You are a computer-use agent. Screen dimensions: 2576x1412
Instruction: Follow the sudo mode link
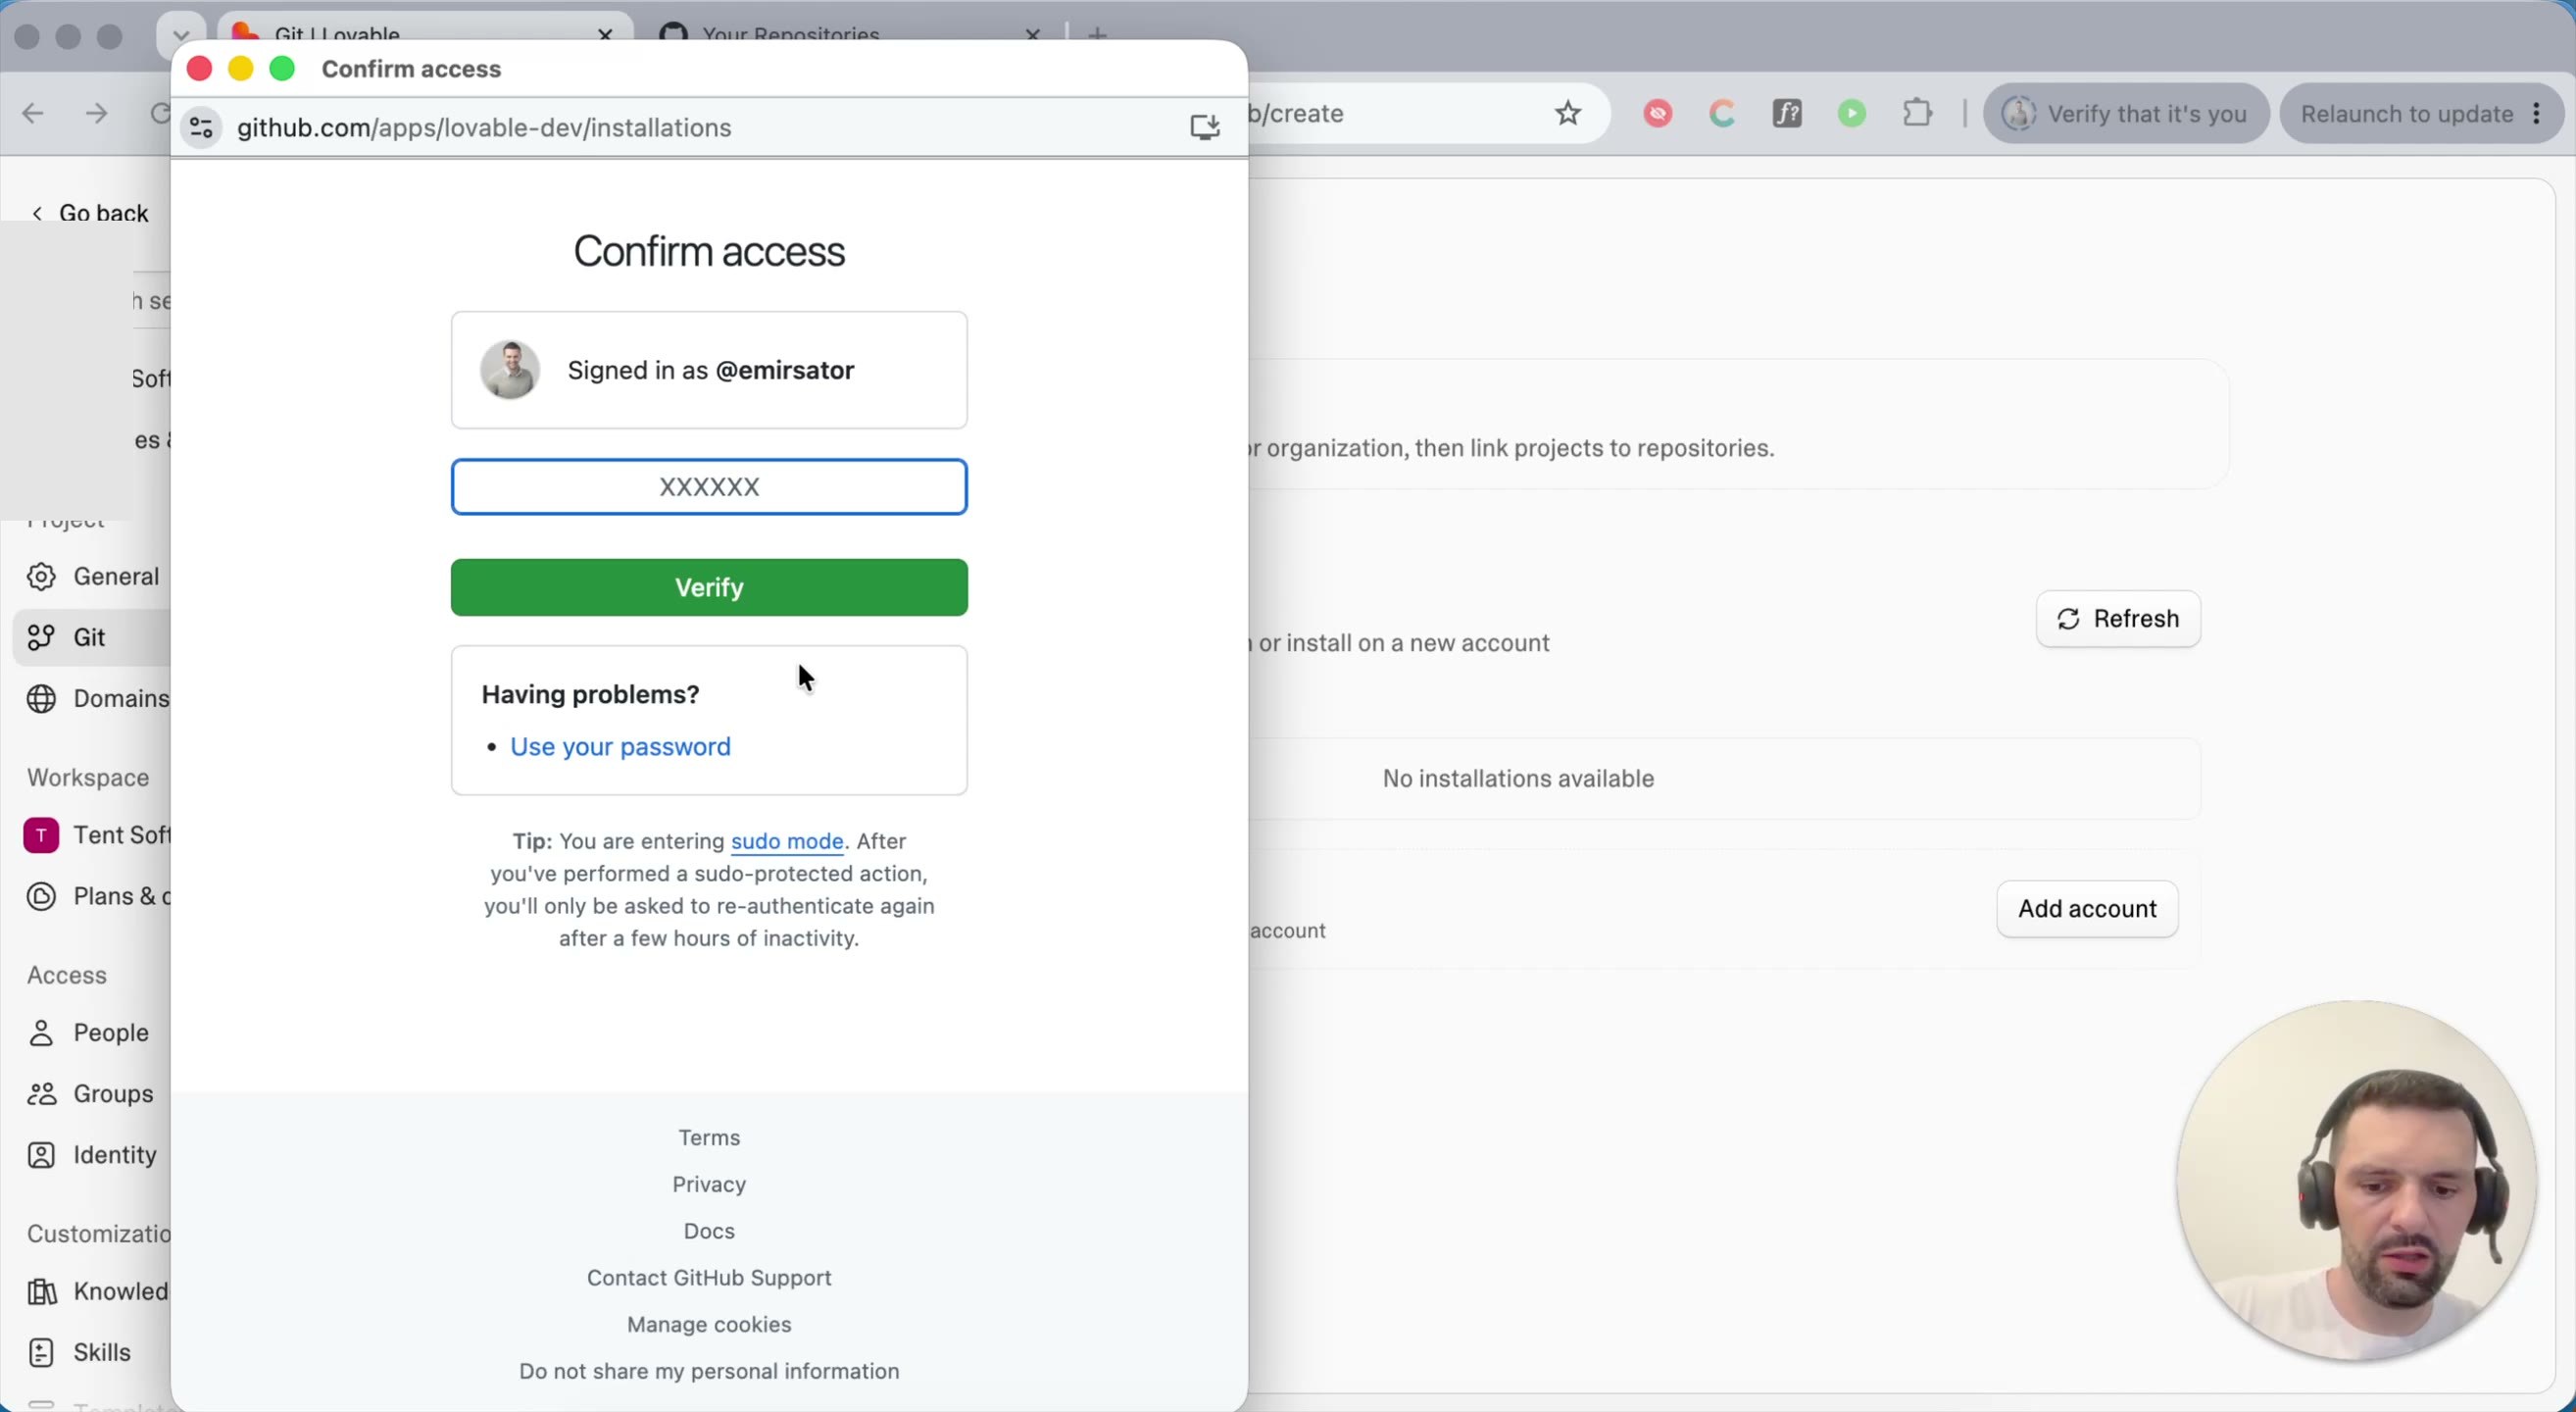pyautogui.click(x=787, y=841)
